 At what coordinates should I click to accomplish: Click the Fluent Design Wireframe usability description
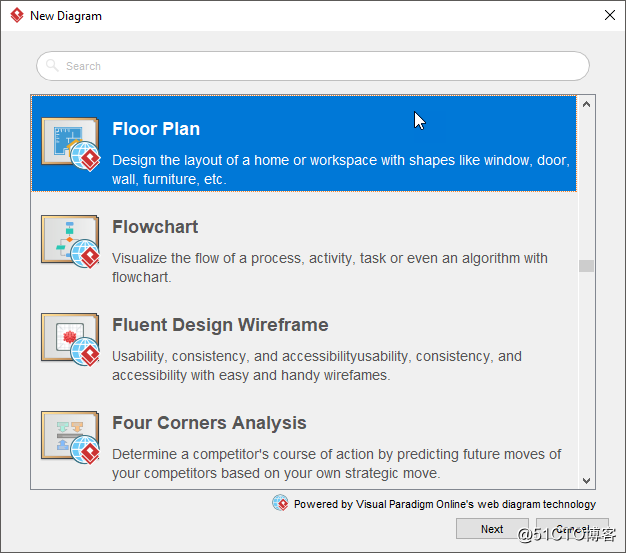coord(317,366)
